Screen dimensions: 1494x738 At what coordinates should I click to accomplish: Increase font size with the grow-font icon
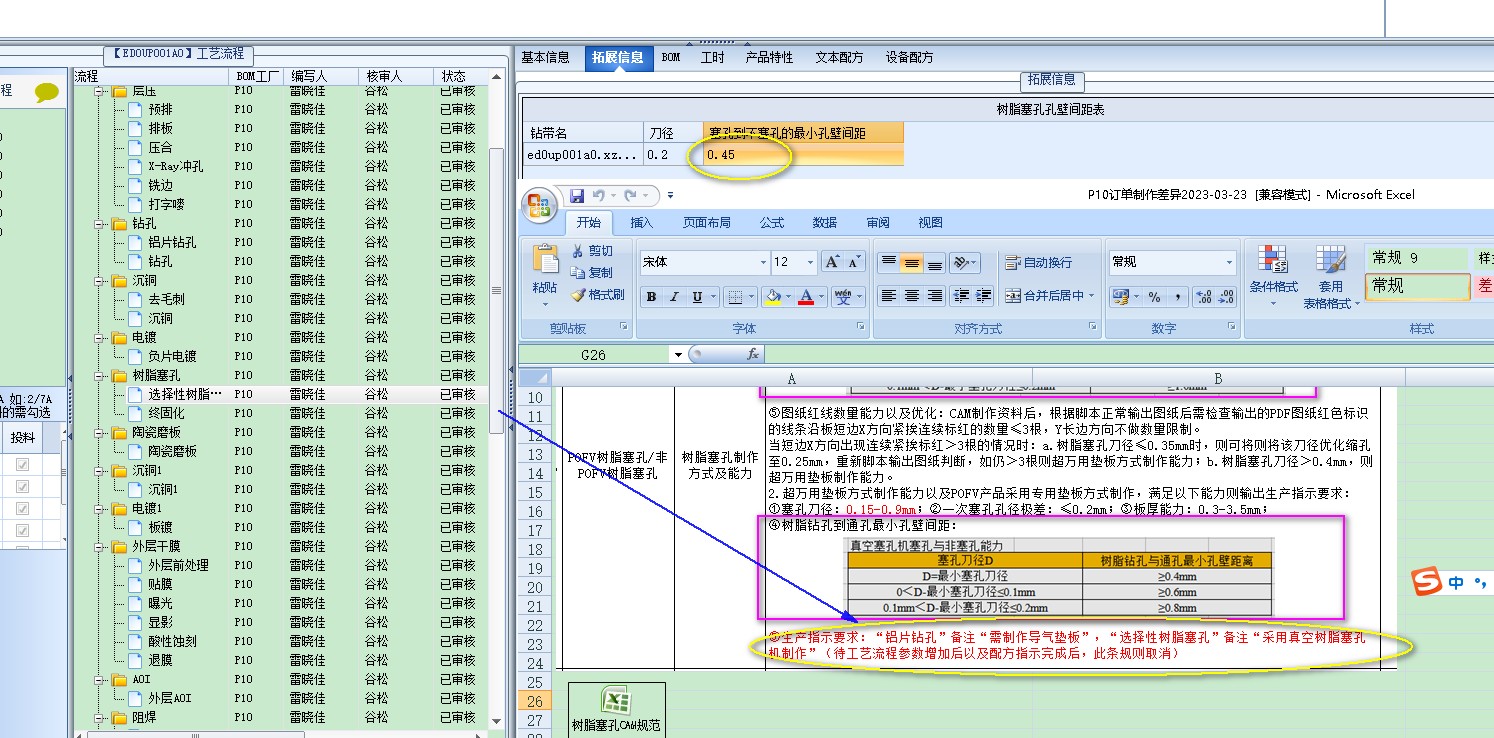click(x=832, y=262)
